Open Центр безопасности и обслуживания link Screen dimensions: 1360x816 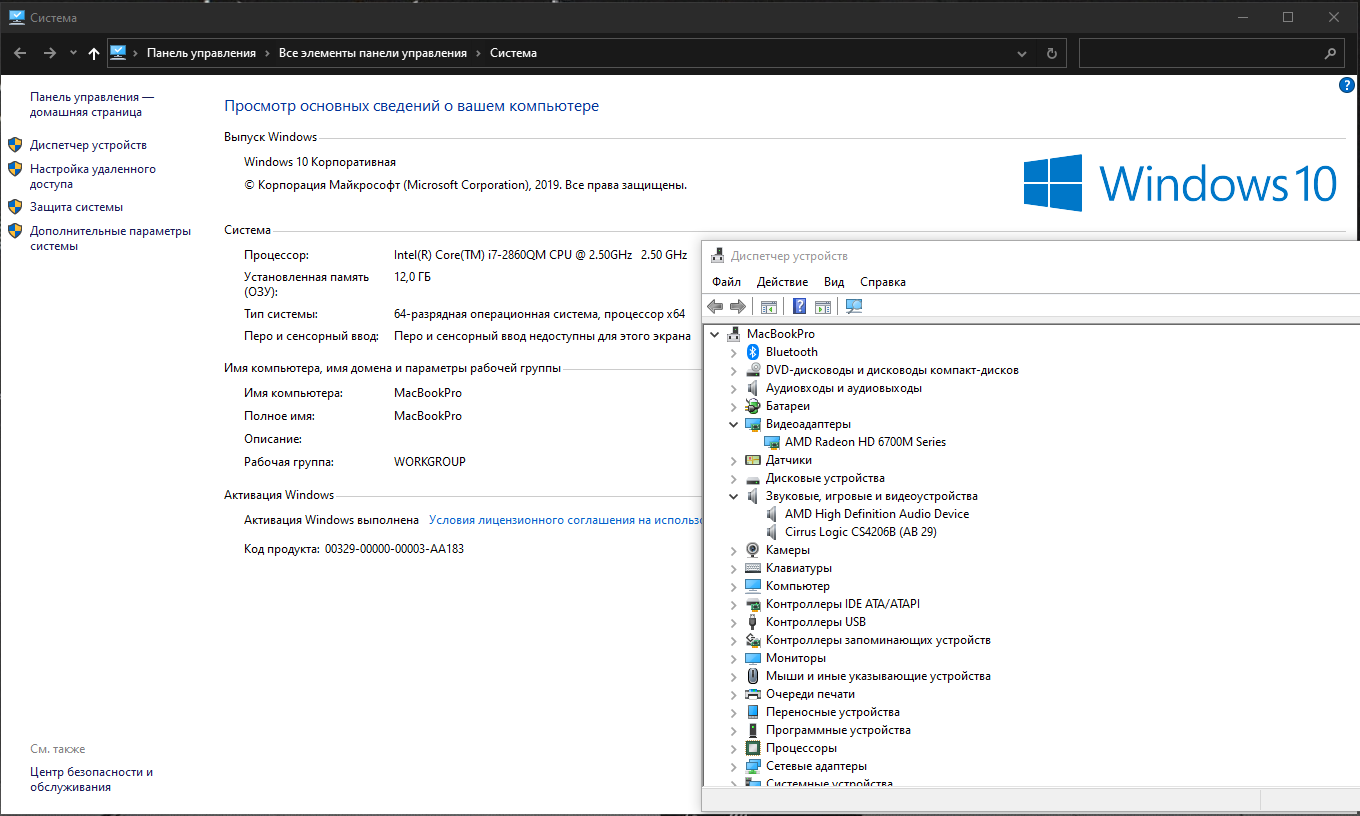tap(91, 779)
